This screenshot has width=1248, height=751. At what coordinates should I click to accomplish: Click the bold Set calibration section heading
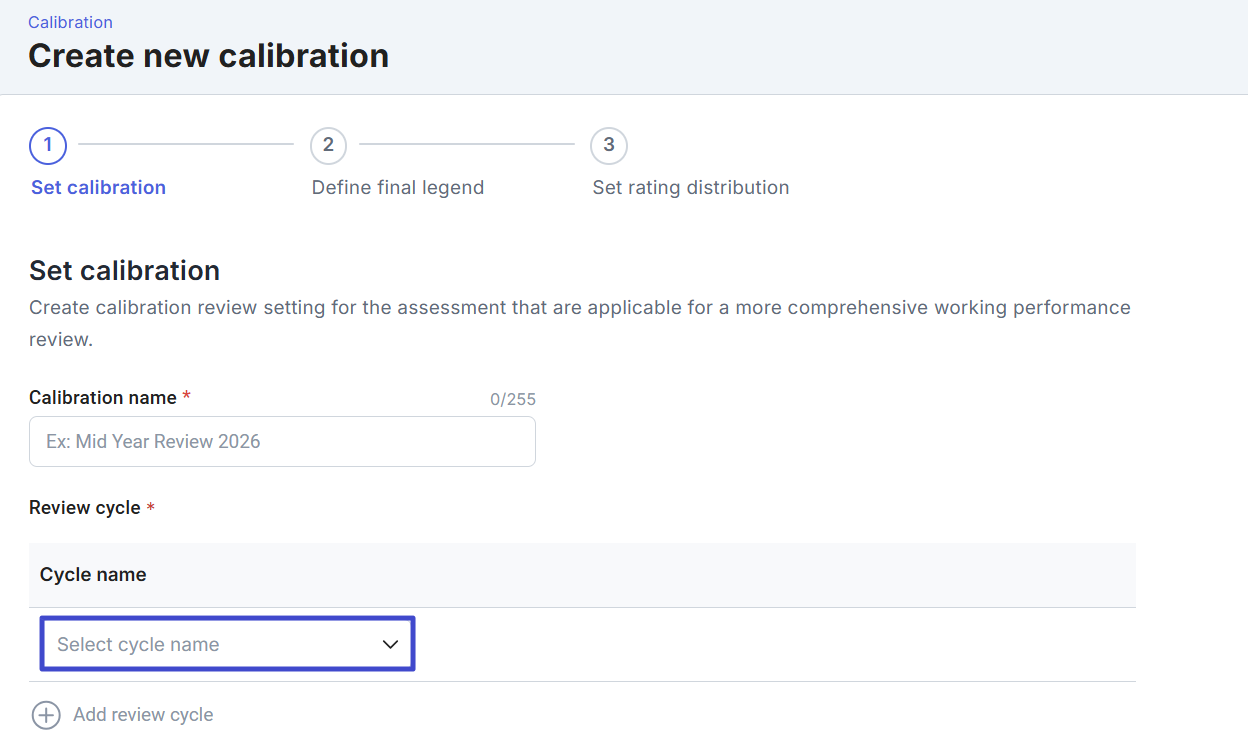124,271
